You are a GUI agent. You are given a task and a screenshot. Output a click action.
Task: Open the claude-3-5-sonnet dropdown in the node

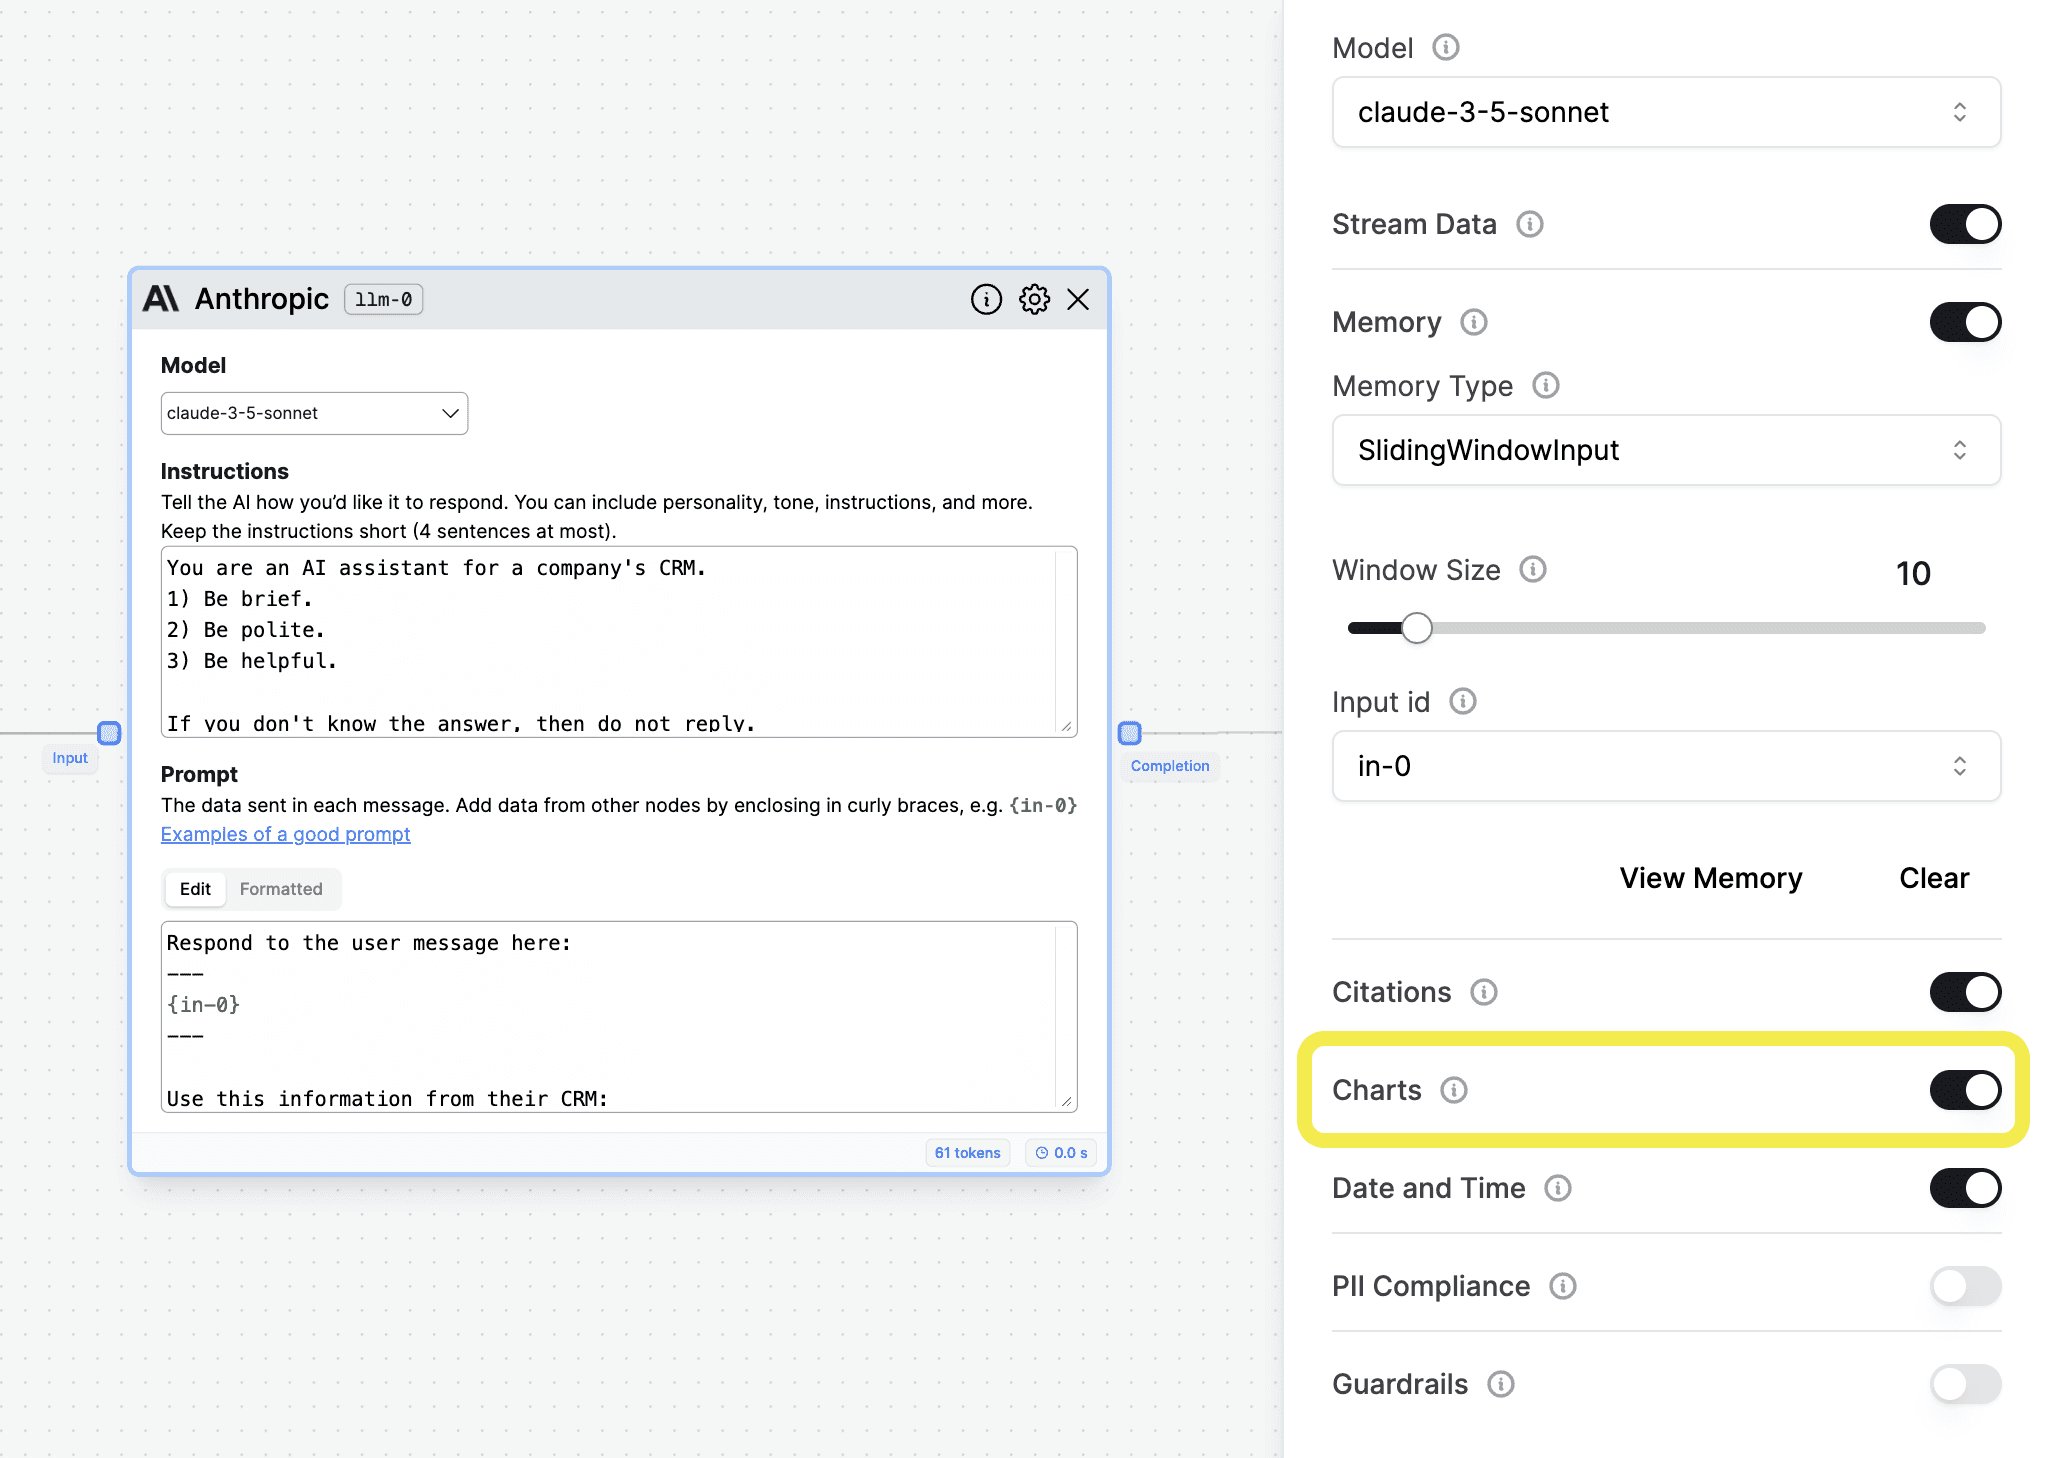(x=314, y=413)
